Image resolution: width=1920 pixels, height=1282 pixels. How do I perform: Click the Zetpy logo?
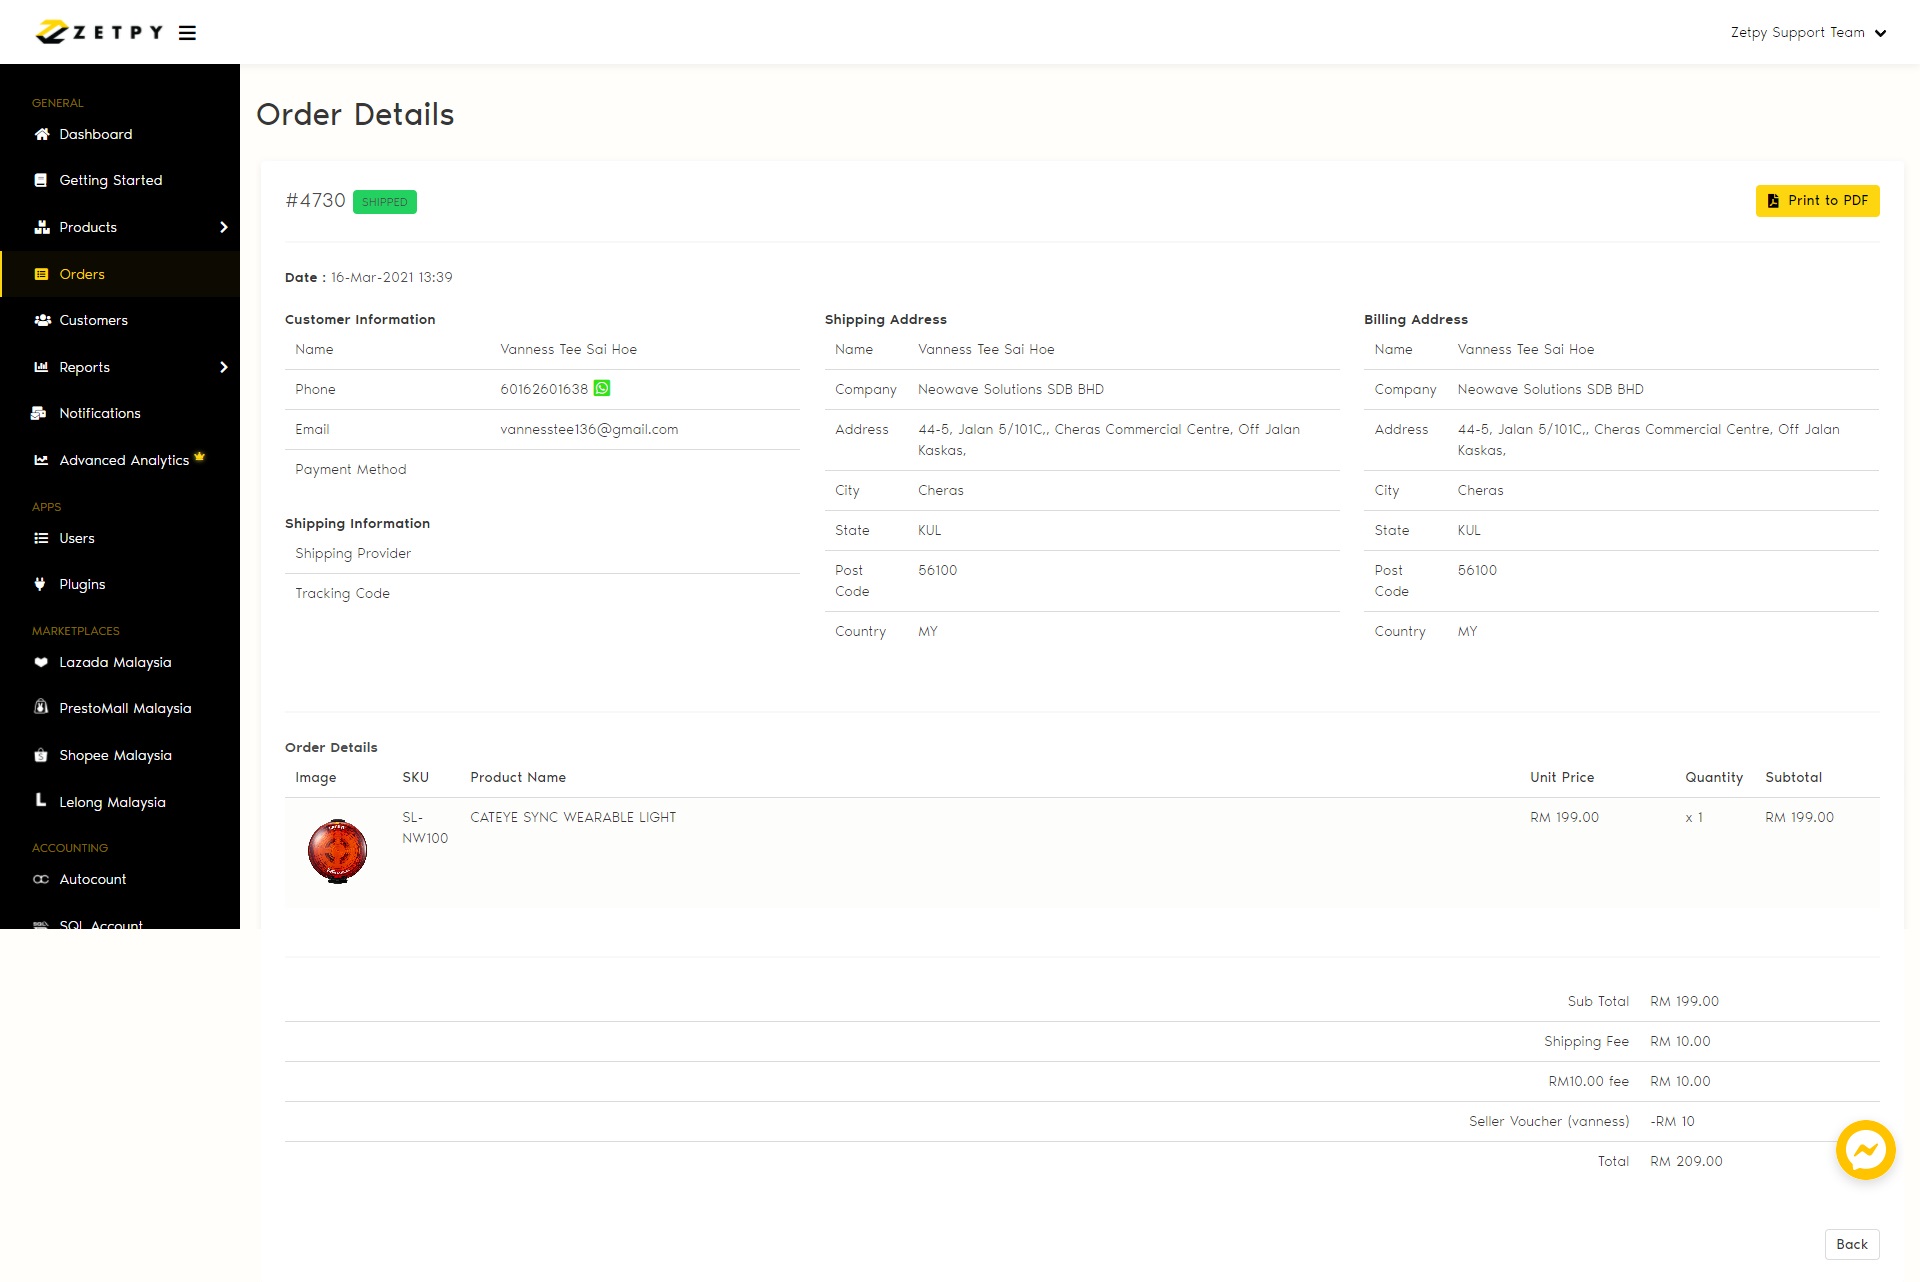coord(99,32)
